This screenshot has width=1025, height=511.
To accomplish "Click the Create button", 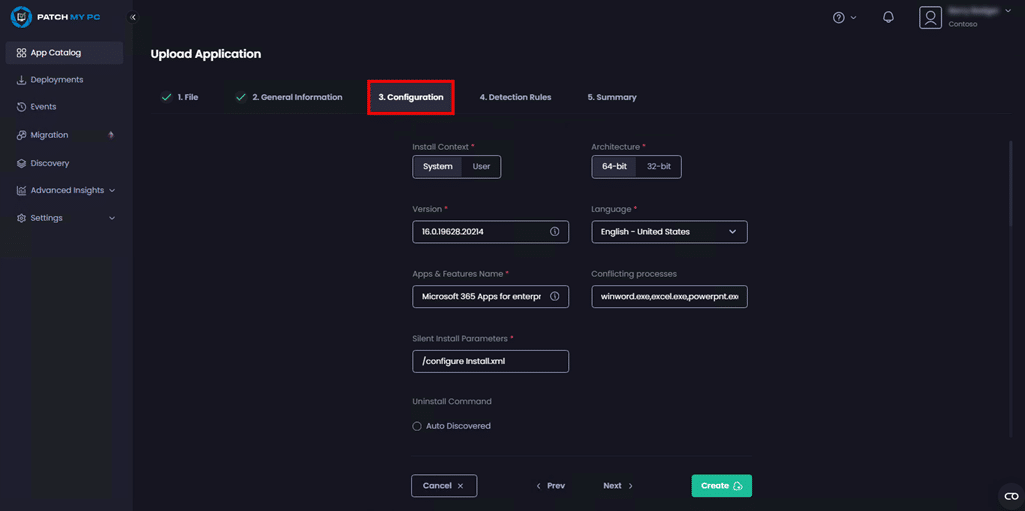I will pos(721,486).
